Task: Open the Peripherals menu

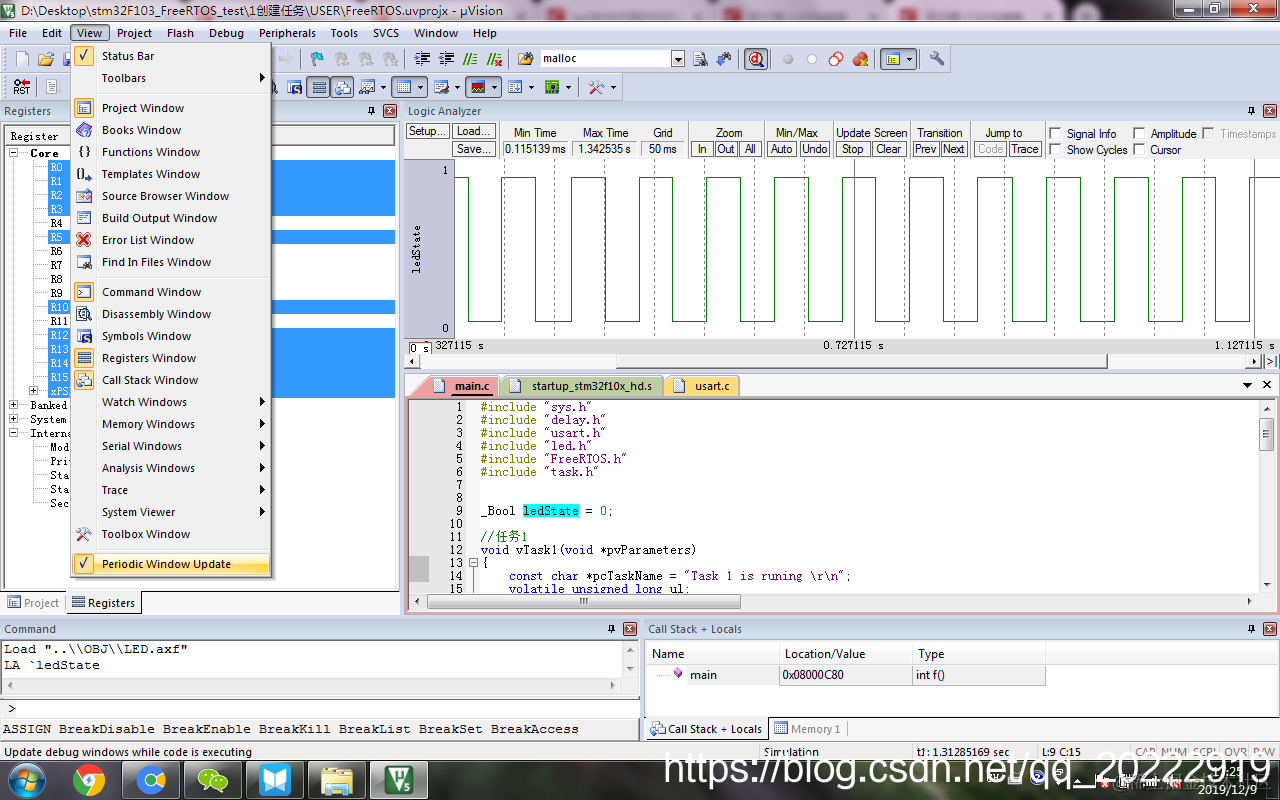Action: [x=287, y=33]
